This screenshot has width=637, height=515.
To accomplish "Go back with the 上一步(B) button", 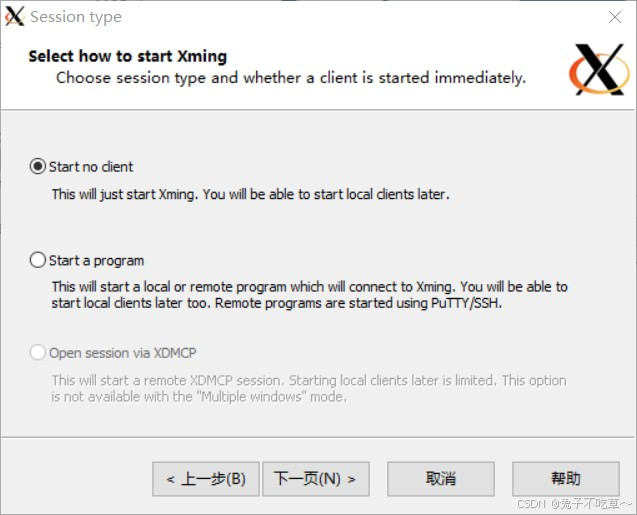I will (x=206, y=479).
